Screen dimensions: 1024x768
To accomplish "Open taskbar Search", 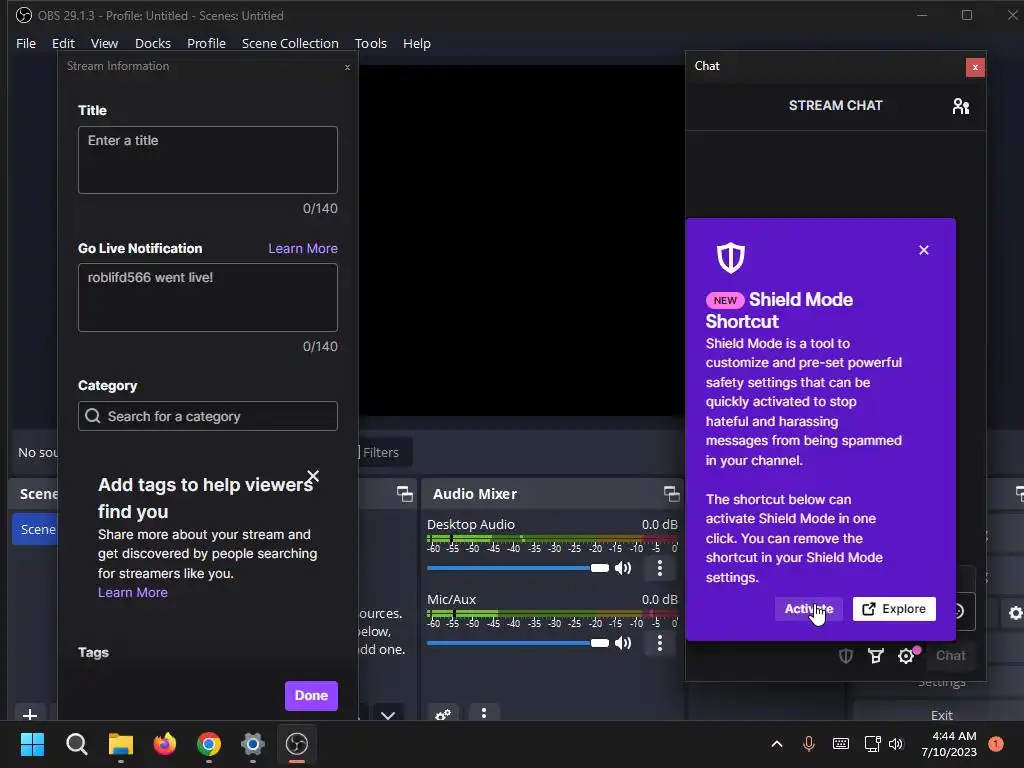I will click(x=76, y=744).
